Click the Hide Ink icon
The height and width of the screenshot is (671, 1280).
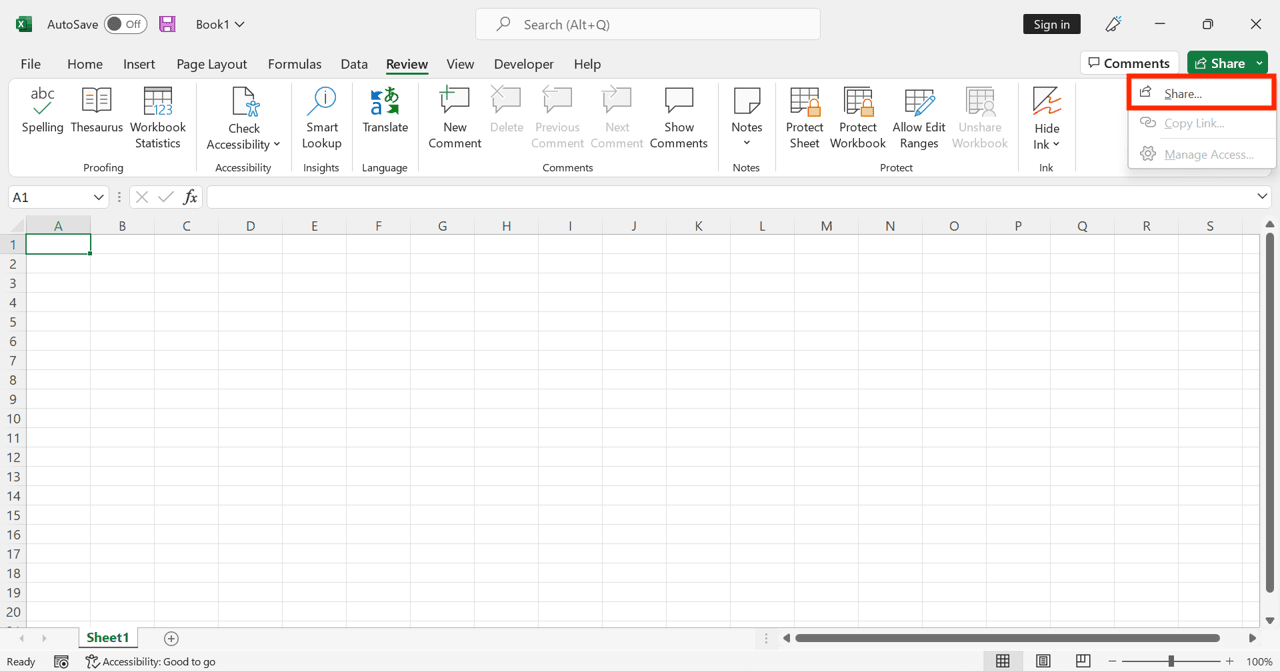(1047, 101)
